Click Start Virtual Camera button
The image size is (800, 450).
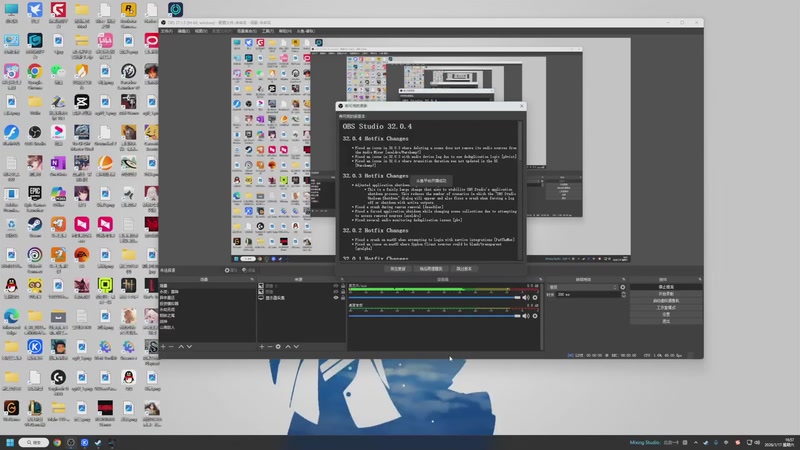(x=666, y=301)
